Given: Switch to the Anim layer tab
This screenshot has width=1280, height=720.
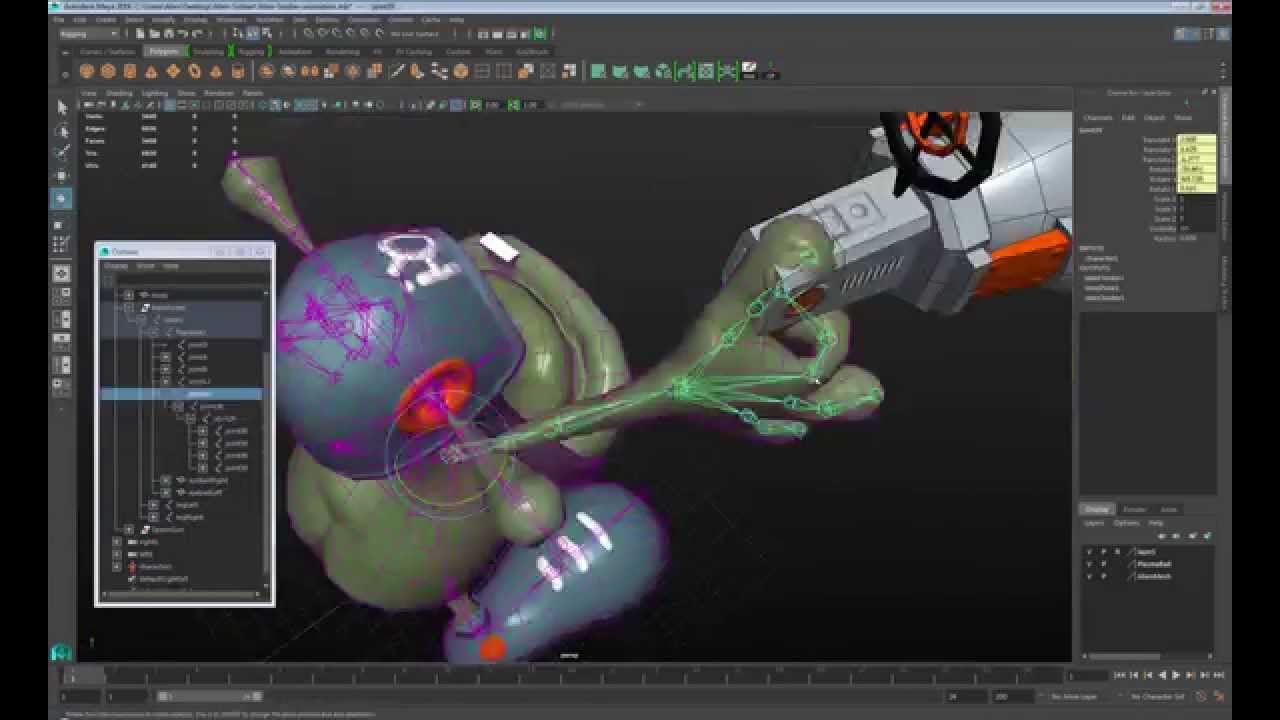Looking at the screenshot, I should [1168, 509].
